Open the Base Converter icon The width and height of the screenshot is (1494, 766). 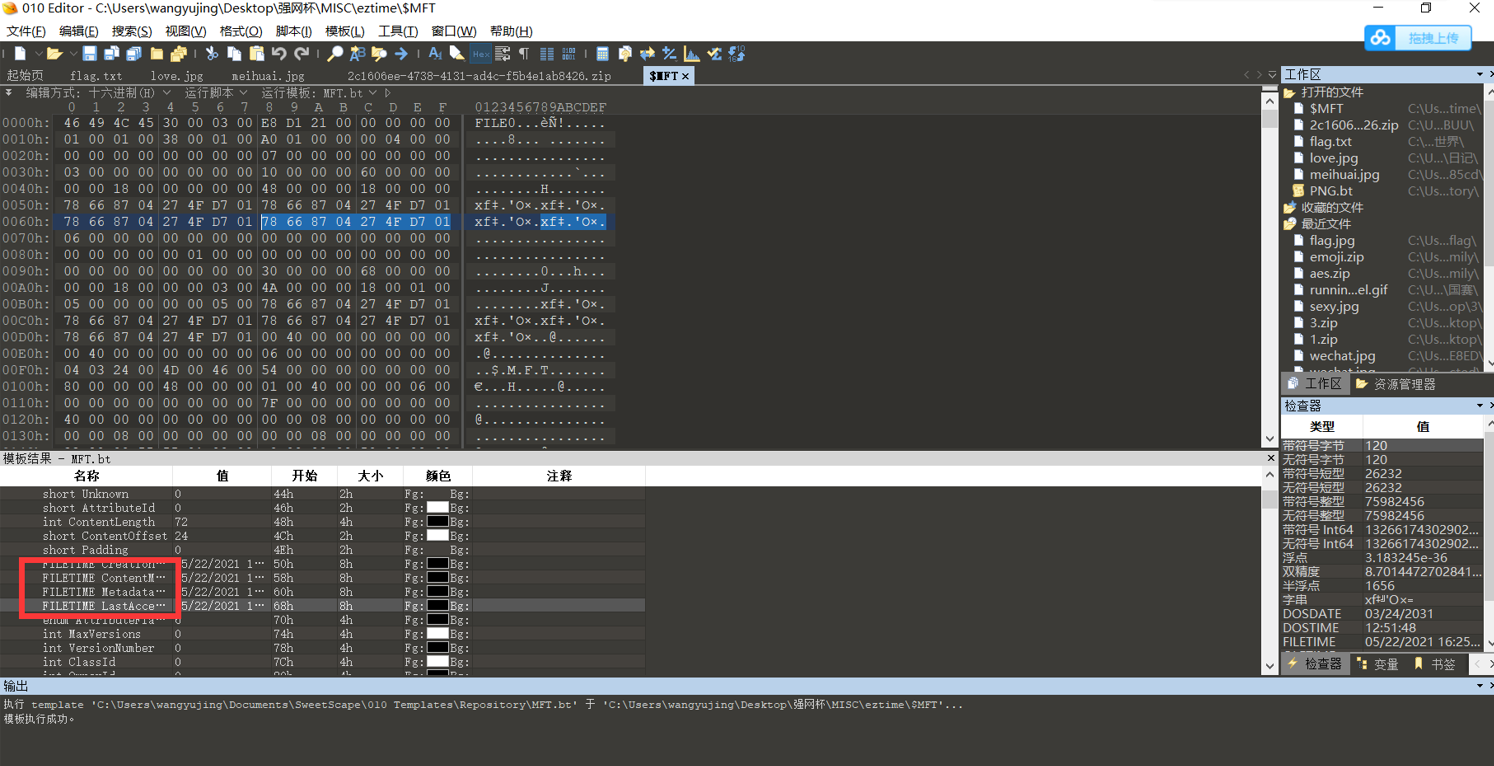[x=737, y=54]
